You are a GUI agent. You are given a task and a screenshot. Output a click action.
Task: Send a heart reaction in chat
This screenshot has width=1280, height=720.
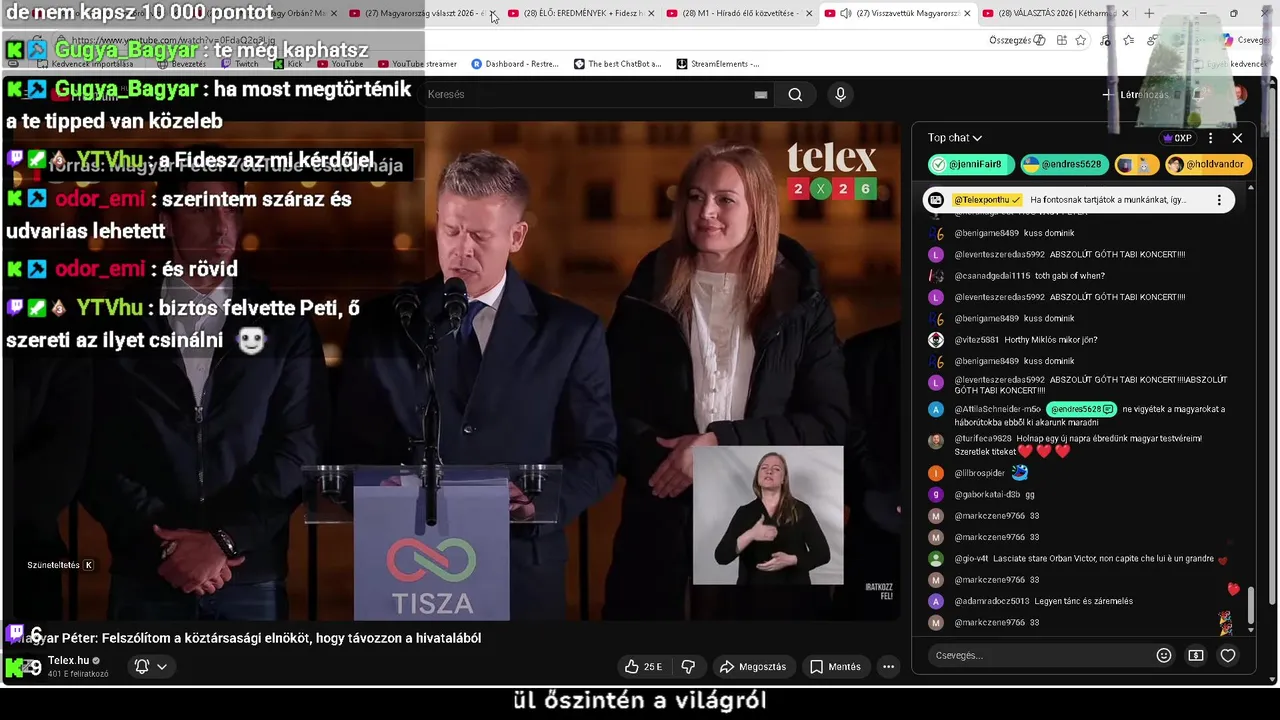1228,656
